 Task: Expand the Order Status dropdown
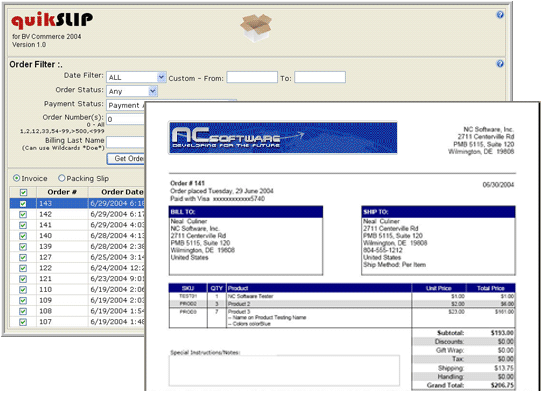(132, 91)
